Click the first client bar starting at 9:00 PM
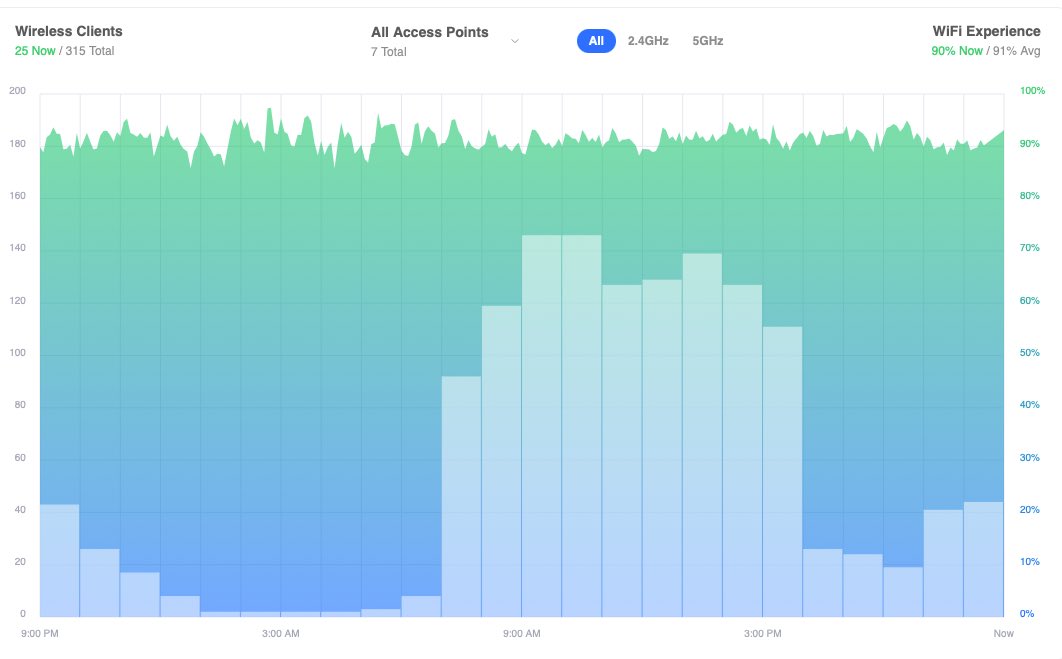1062x659 pixels. [60, 561]
